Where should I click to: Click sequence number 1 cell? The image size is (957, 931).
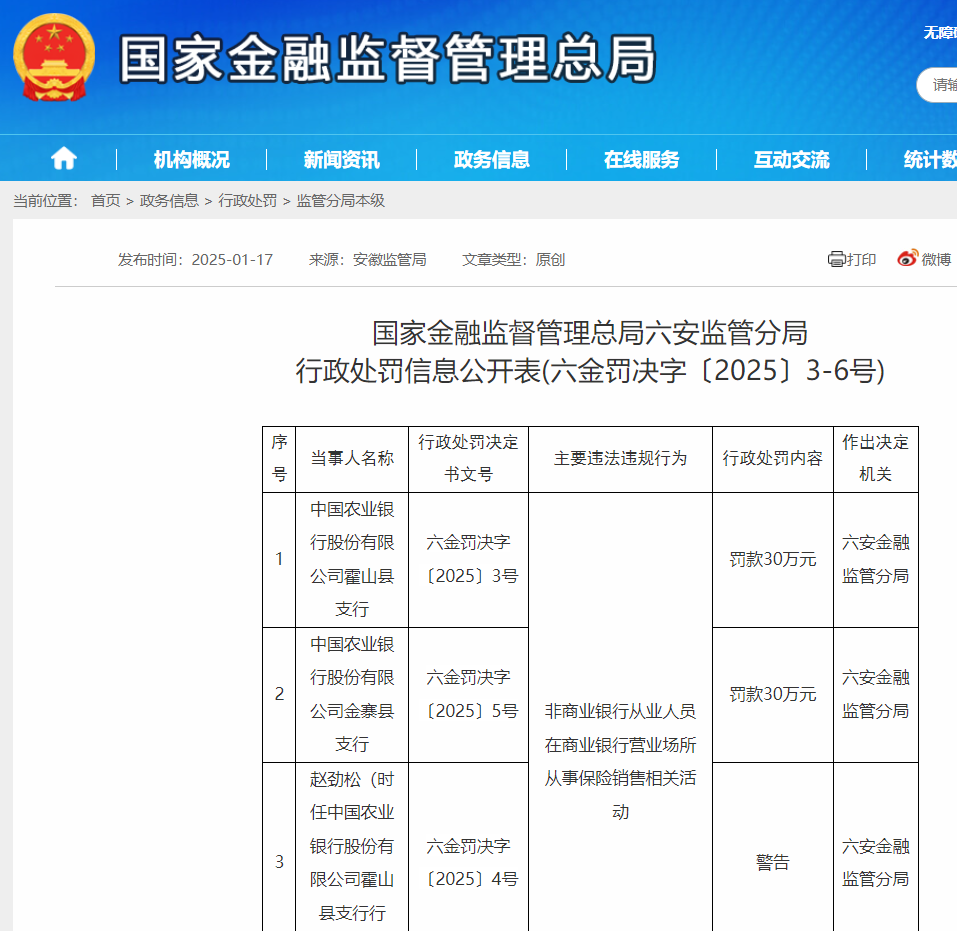279,559
